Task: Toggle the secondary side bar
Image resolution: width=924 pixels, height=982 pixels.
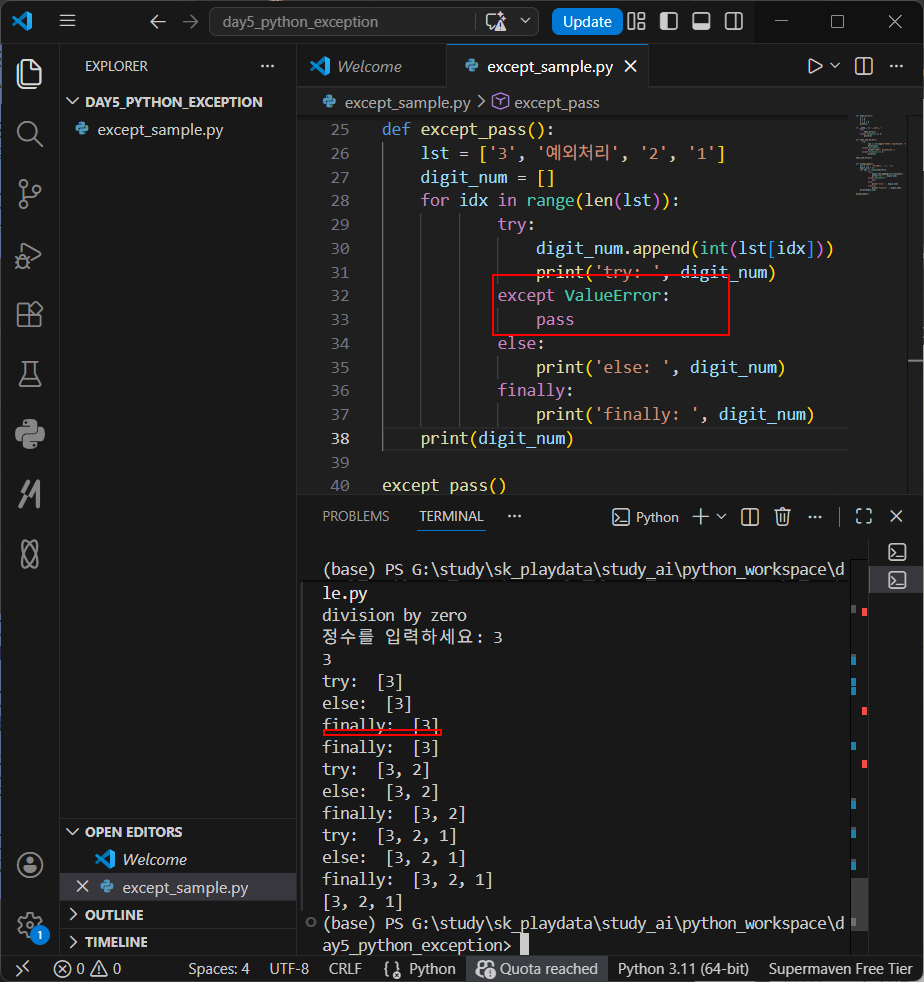Action: tap(734, 21)
